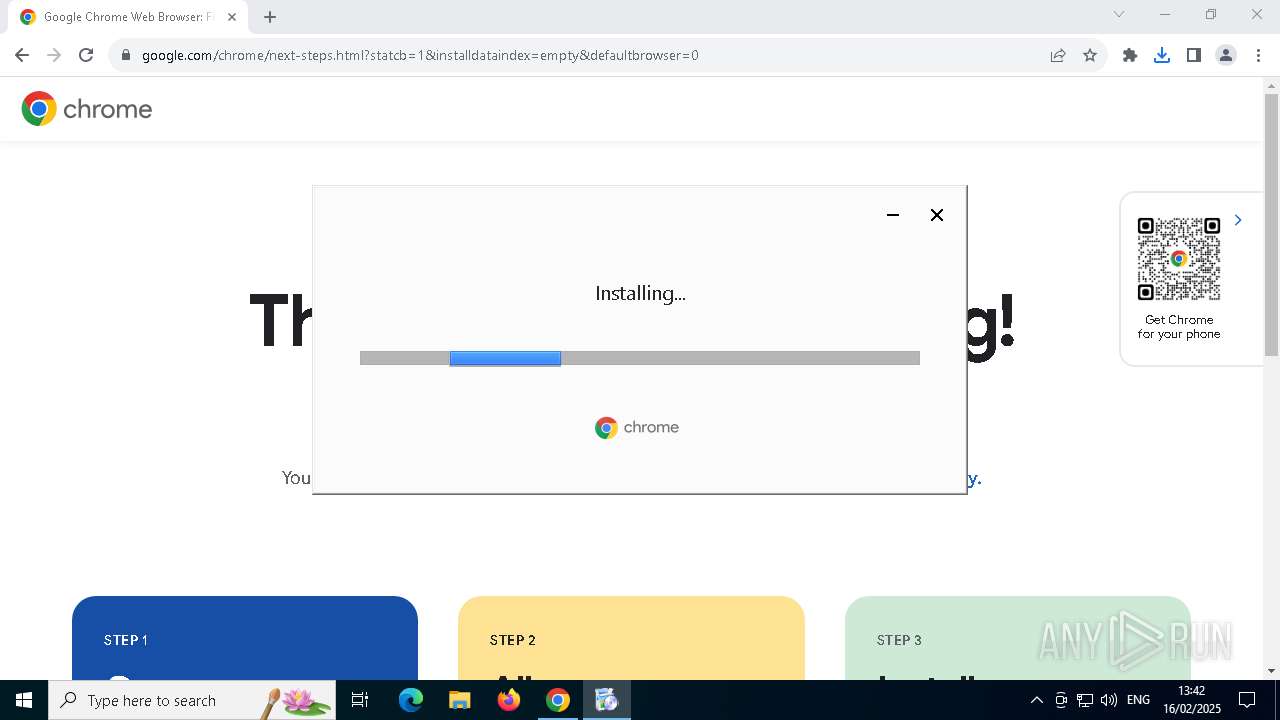
Task: Open the Windows Start menu
Action: pyautogui.click(x=24, y=700)
